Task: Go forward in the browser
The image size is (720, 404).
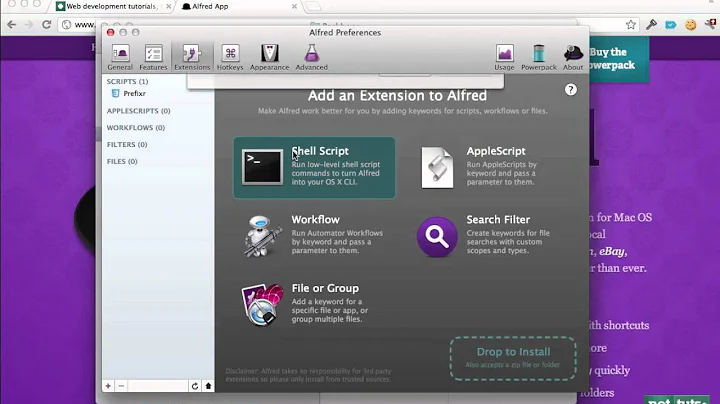Action: tap(29, 24)
